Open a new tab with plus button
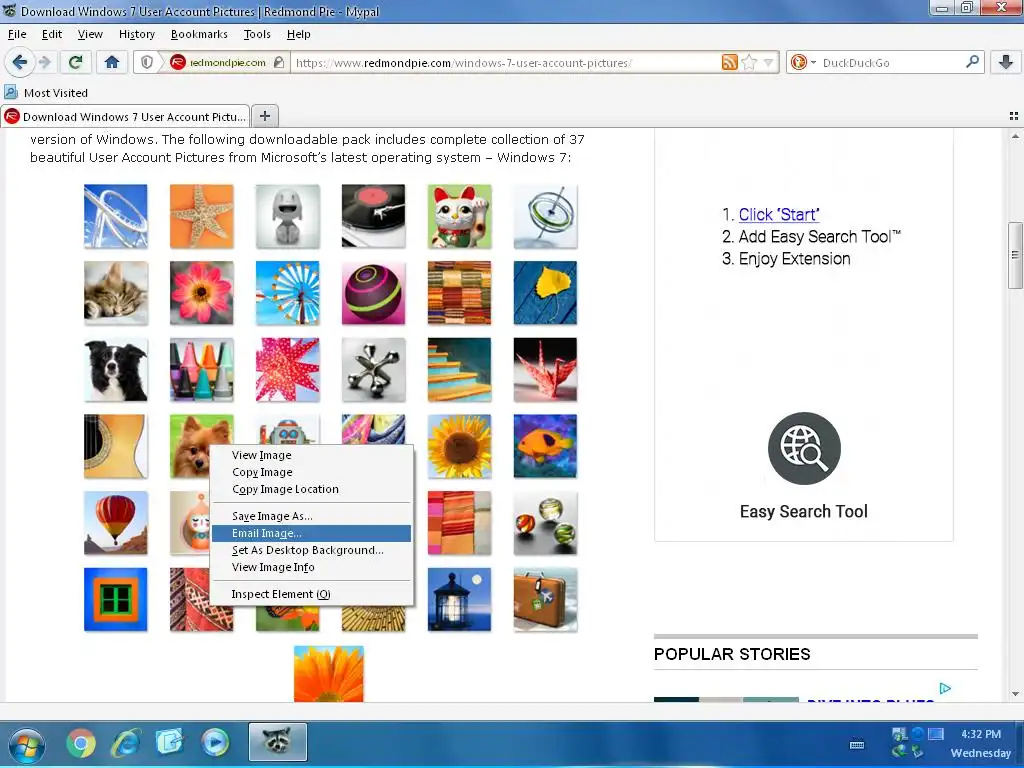The width and height of the screenshot is (1024, 768). (x=264, y=116)
